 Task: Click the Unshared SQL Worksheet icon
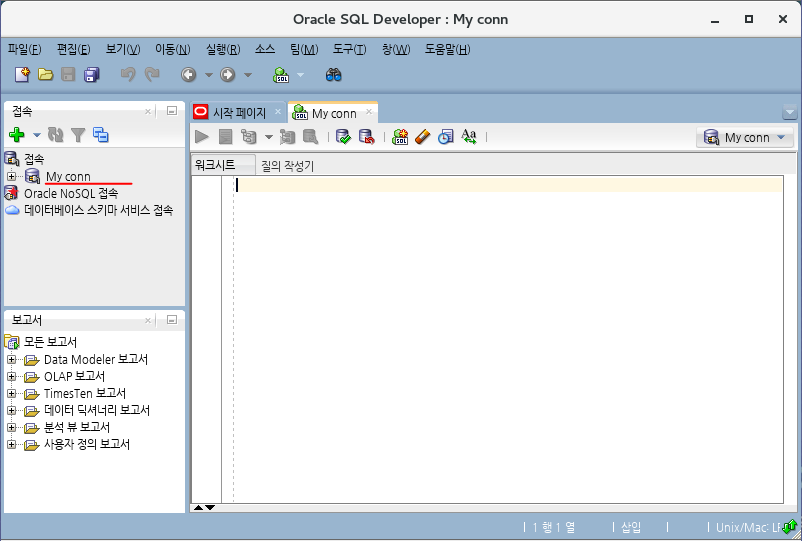[400, 137]
